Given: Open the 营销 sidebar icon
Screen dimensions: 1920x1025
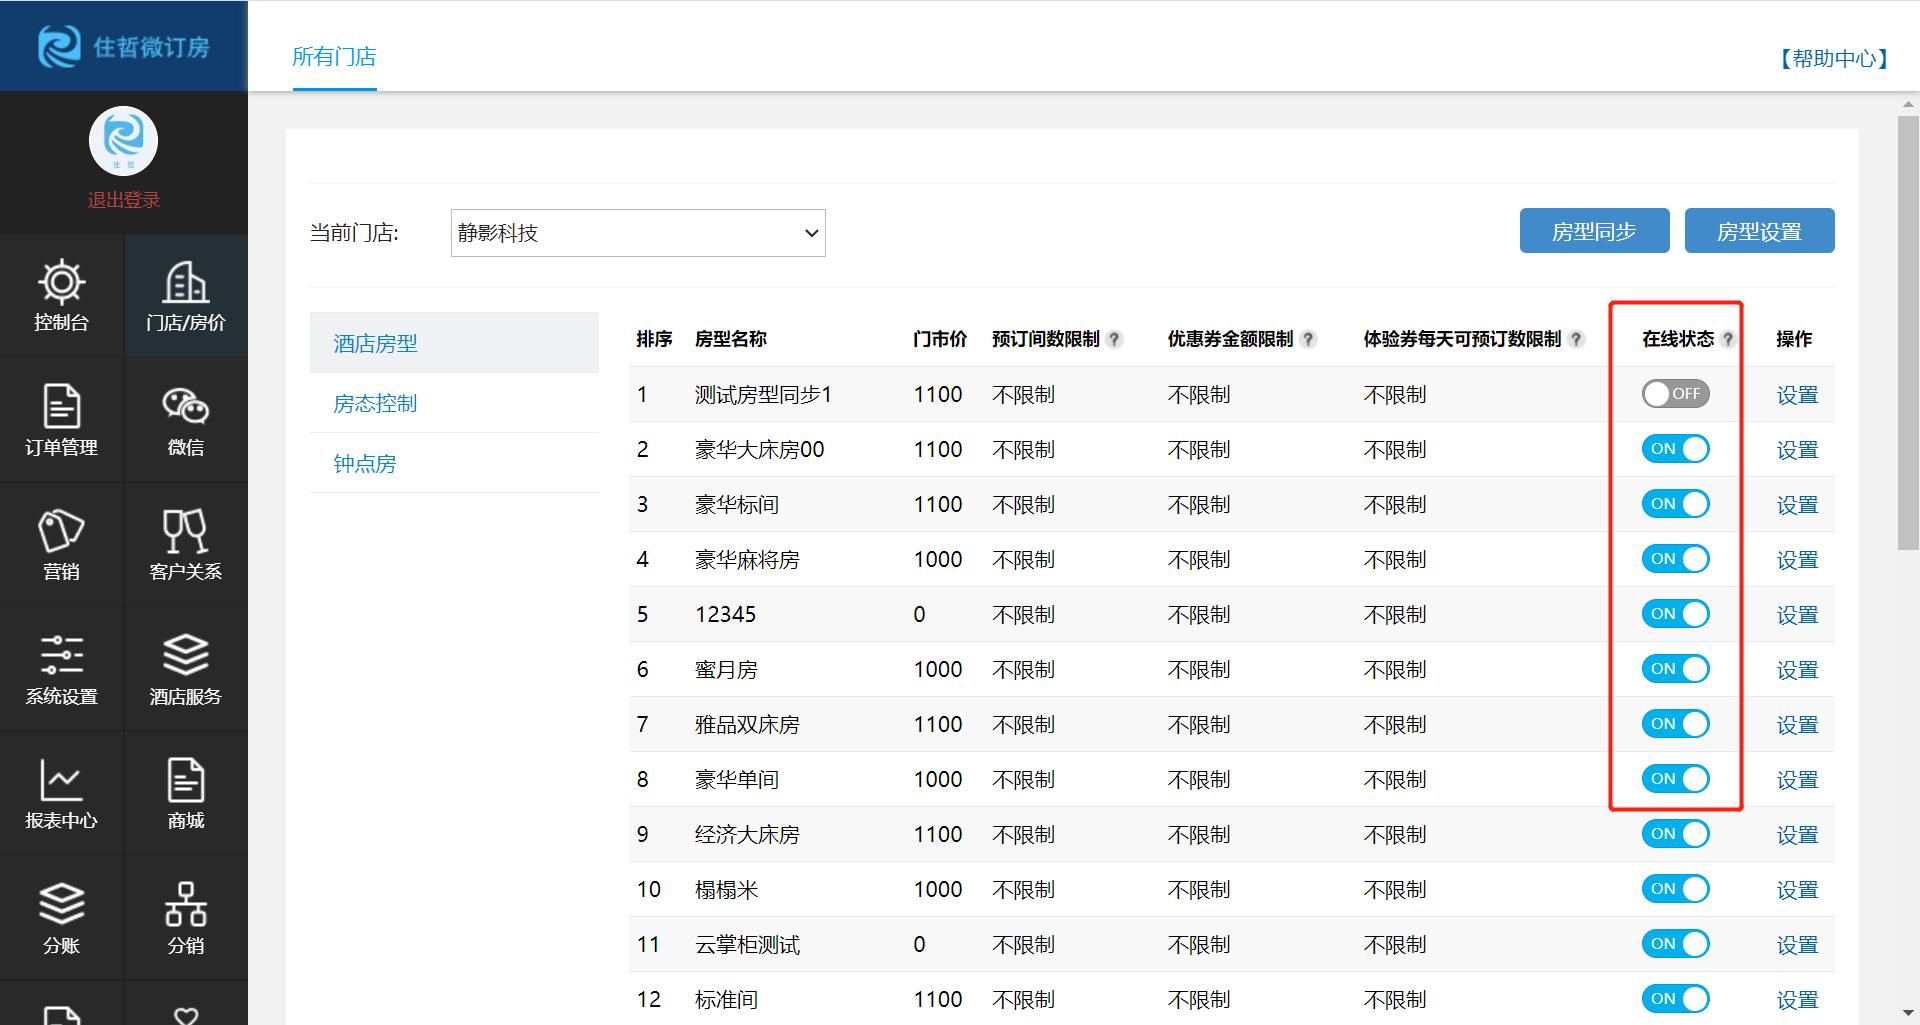Looking at the screenshot, I should pyautogui.click(x=61, y=545).
